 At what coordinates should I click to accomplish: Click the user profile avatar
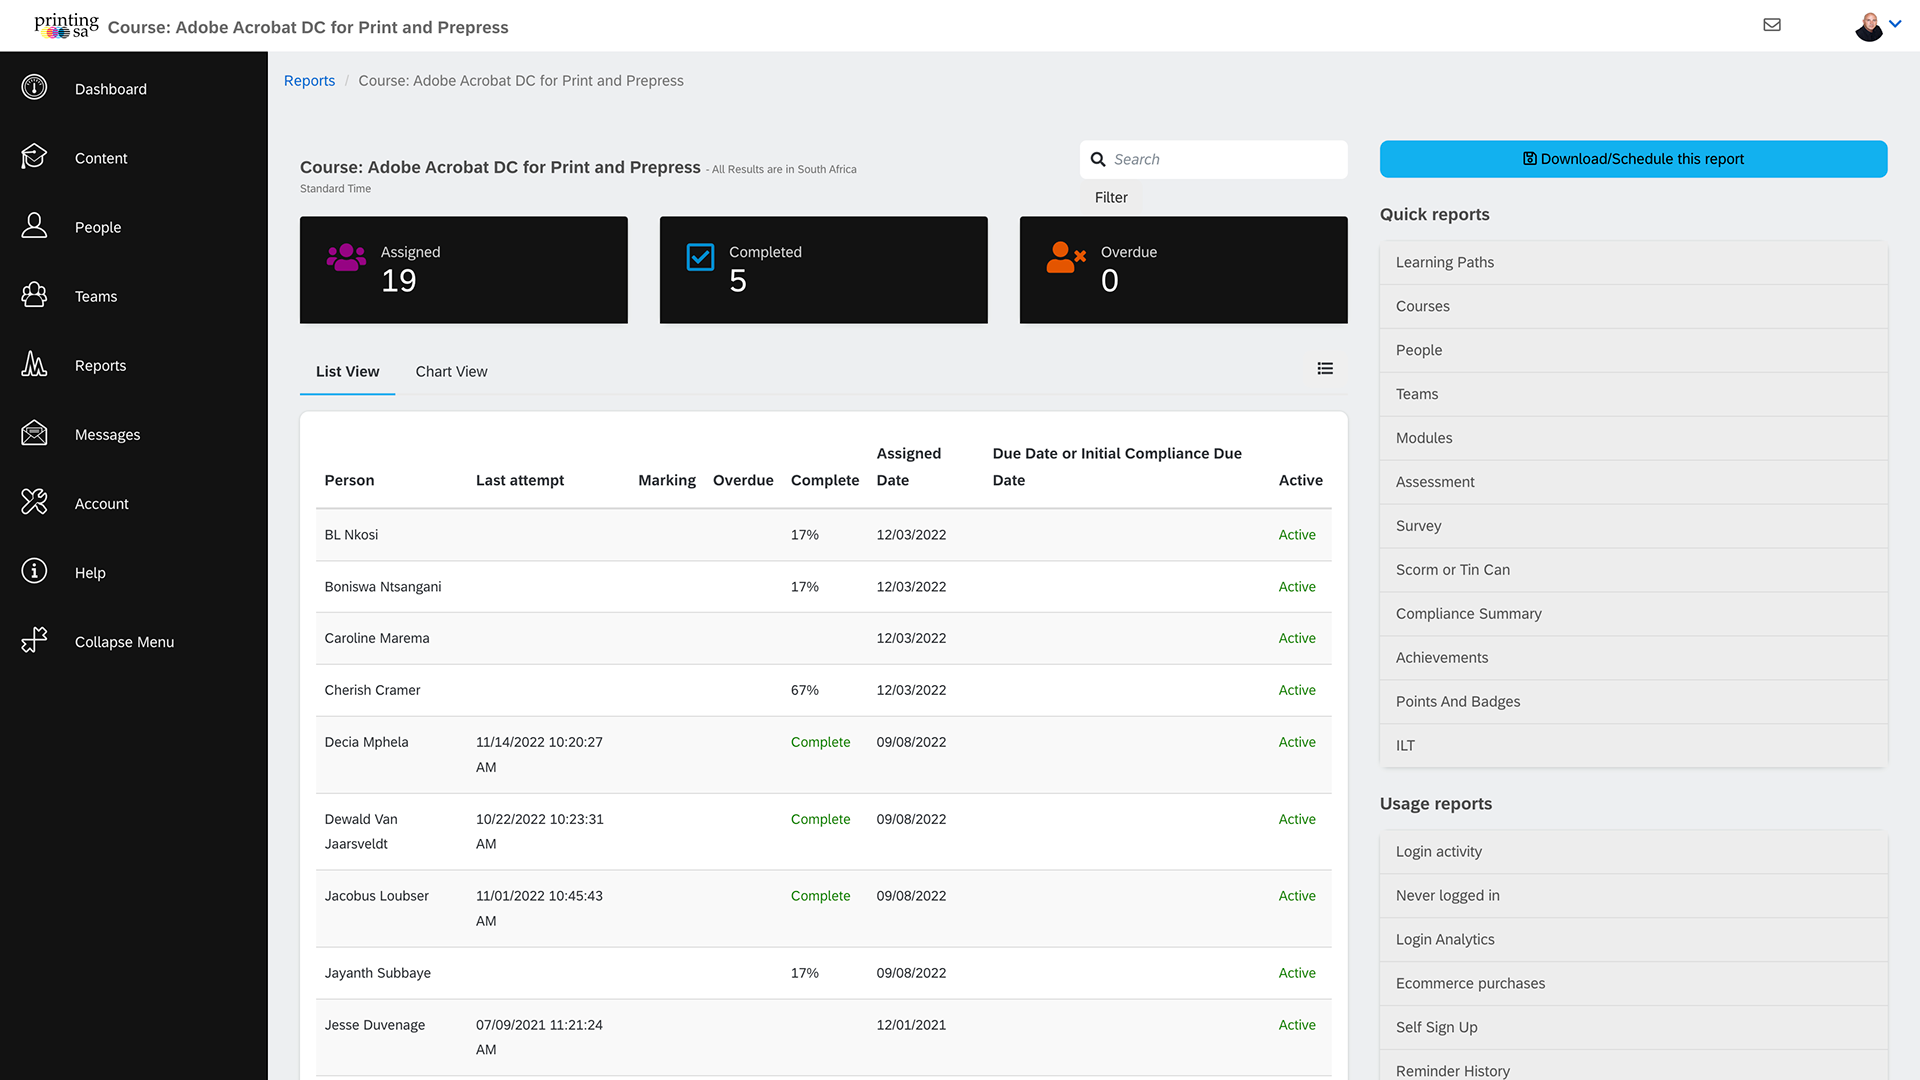1868,27
